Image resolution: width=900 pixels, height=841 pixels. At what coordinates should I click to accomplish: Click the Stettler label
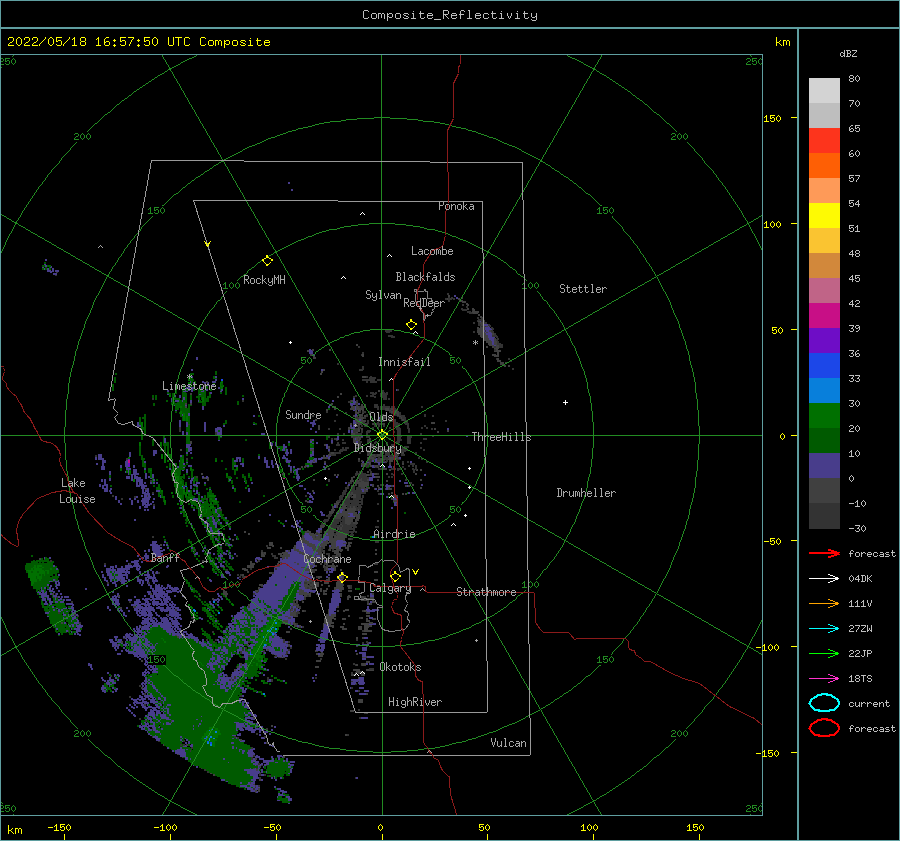(x=583, y=289)
